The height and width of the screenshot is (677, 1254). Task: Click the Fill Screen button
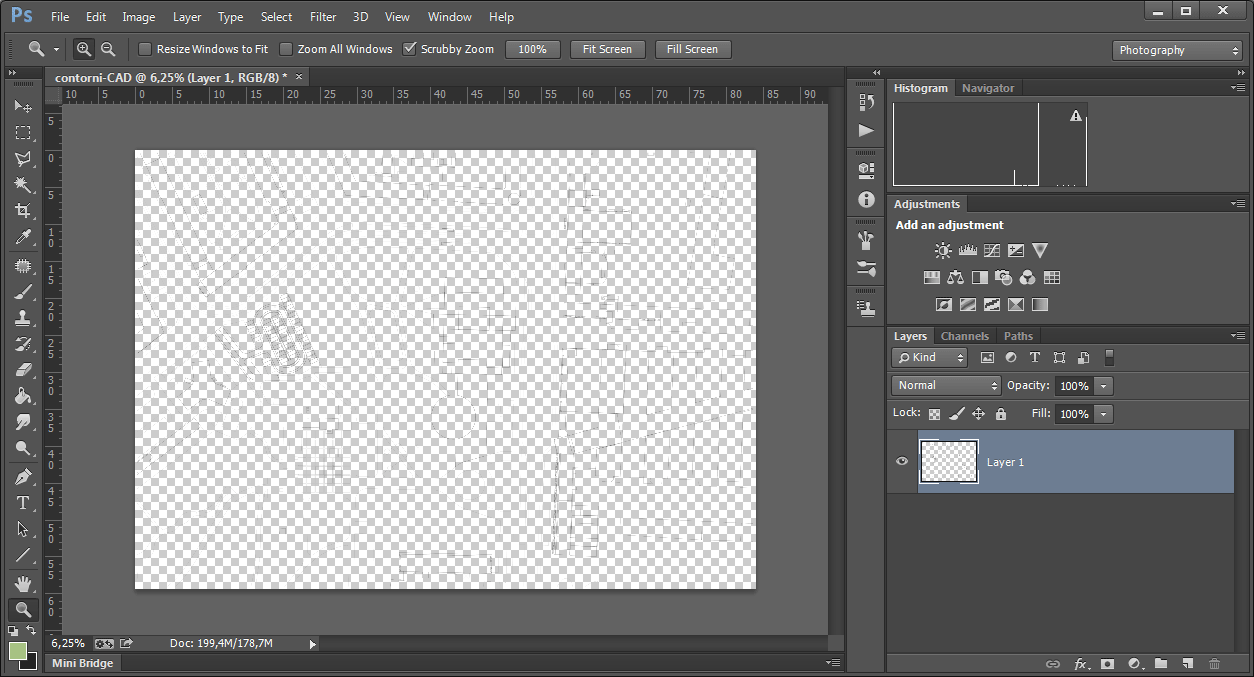click(x=692, y=49)
